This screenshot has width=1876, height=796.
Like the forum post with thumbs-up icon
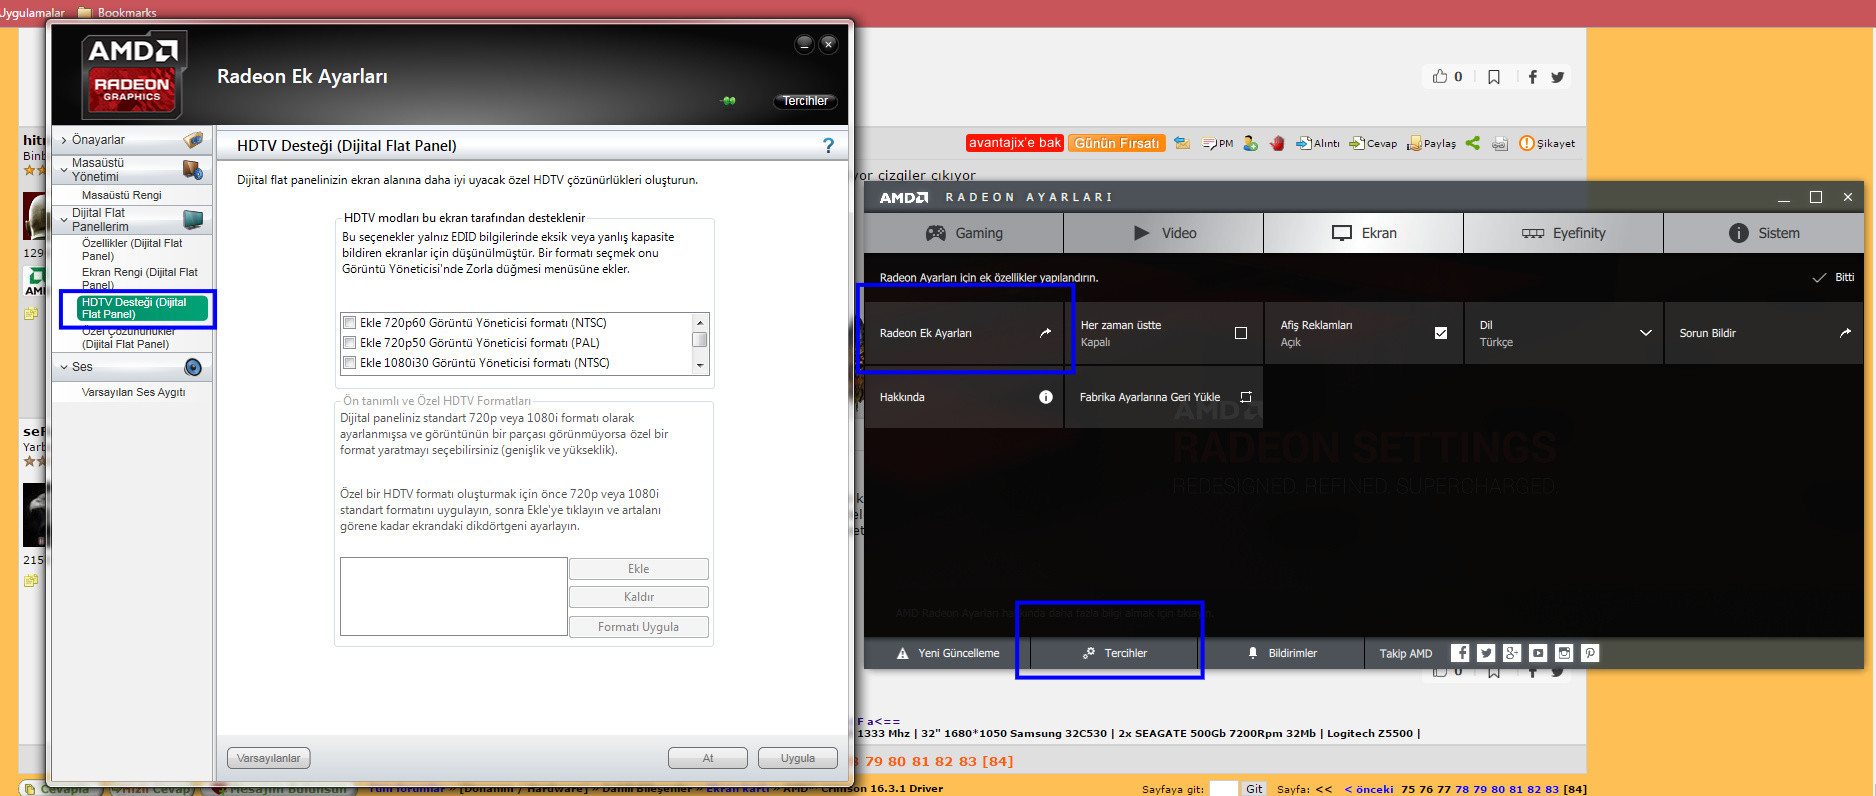1440,76
